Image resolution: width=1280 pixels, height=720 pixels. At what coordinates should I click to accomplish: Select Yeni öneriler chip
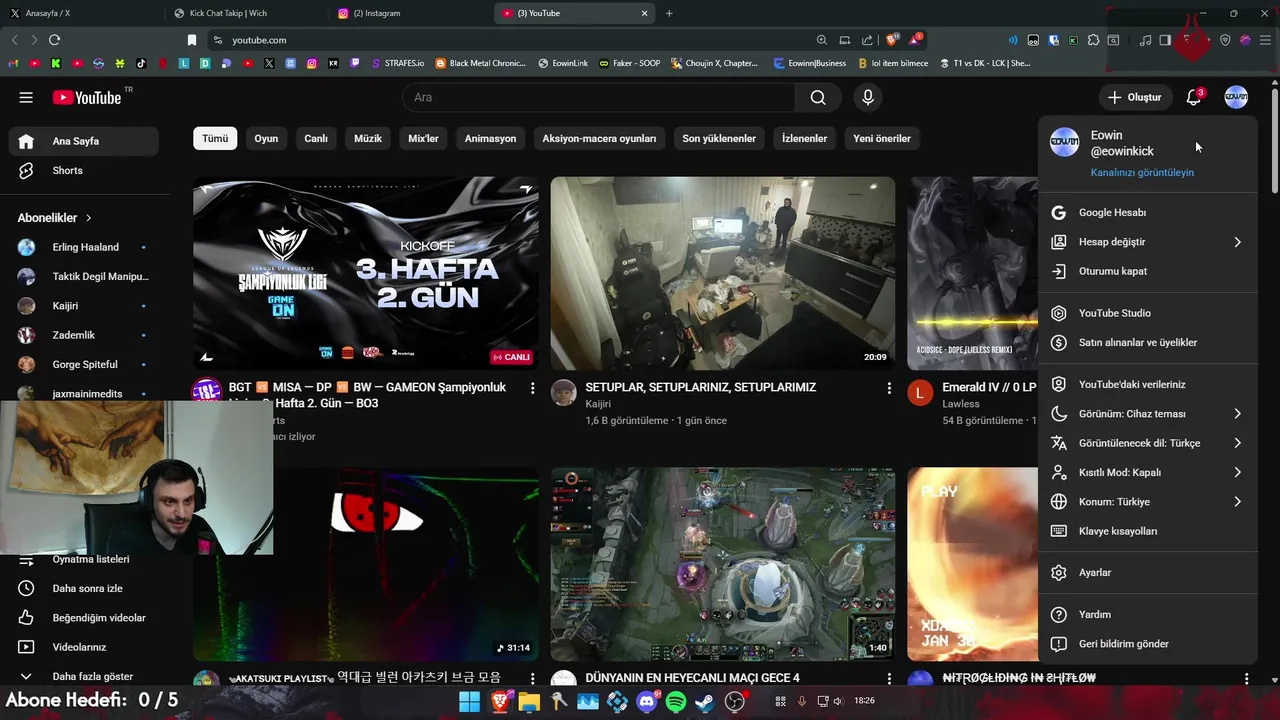coord(882,138)
